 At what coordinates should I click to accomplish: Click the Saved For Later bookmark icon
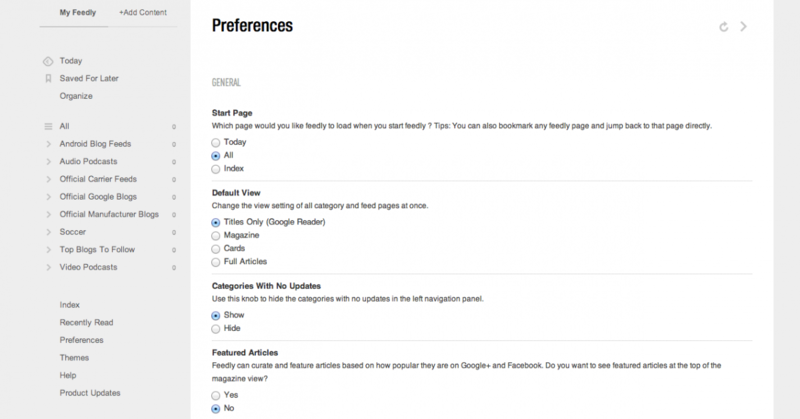click(x=48, y=79)
